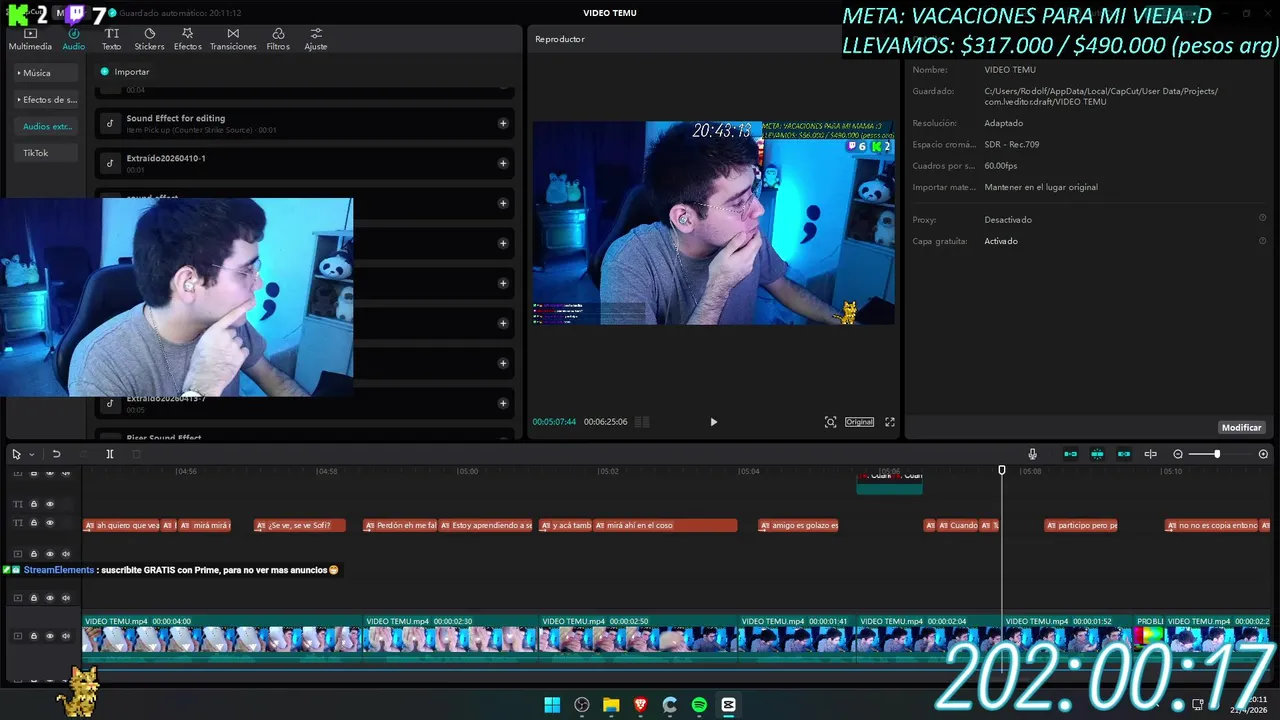
Task: Undo the last edit
Action: pyautogui.click(x=56, y=454)
